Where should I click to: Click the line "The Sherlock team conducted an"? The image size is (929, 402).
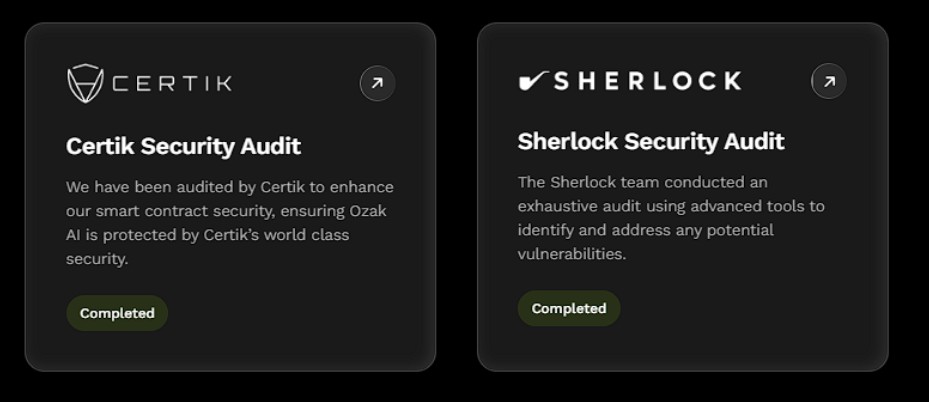pos(642,182)
